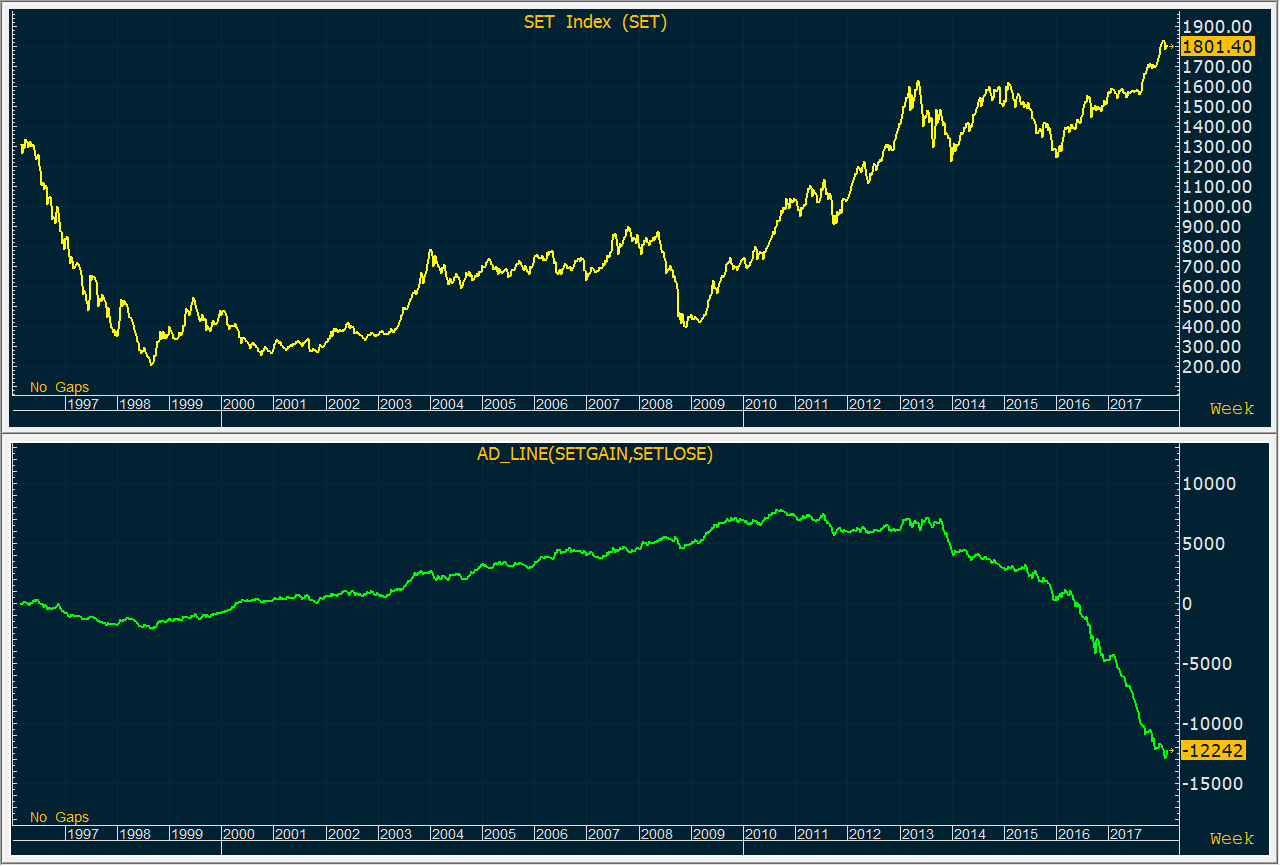Toggle No Gaps in the AD_LINE chart
The width and height of the screenshot is (1280, 866).
pos(59,818)
